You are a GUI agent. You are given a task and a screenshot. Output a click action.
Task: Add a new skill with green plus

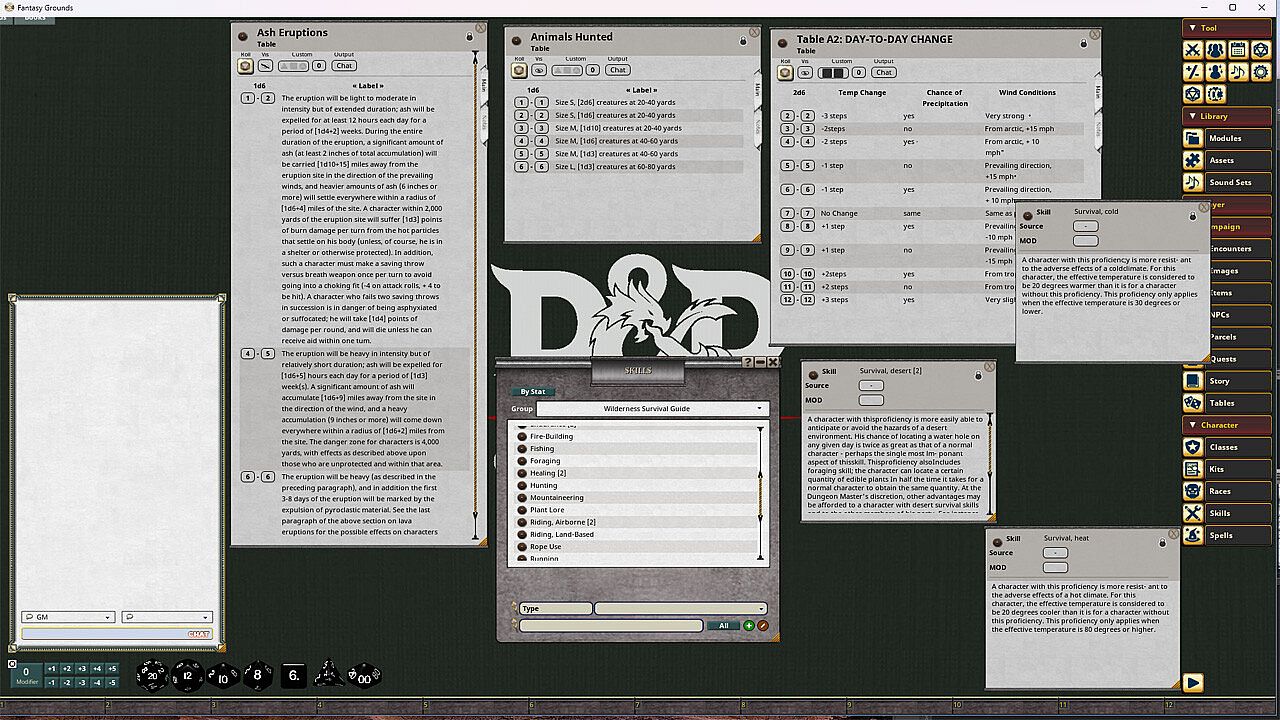click(749, 626)
